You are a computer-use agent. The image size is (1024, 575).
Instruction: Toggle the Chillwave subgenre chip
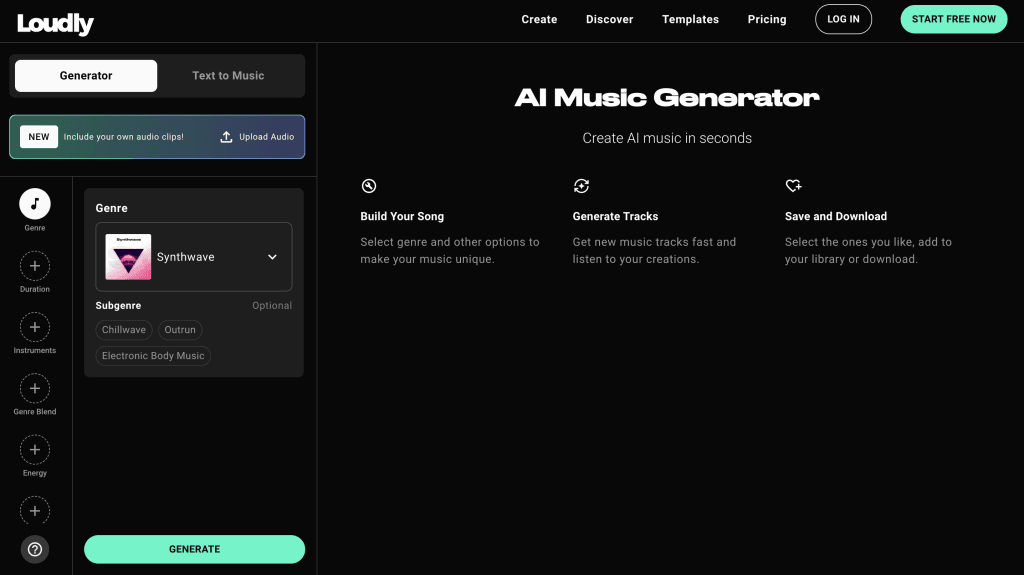[124, 330]
